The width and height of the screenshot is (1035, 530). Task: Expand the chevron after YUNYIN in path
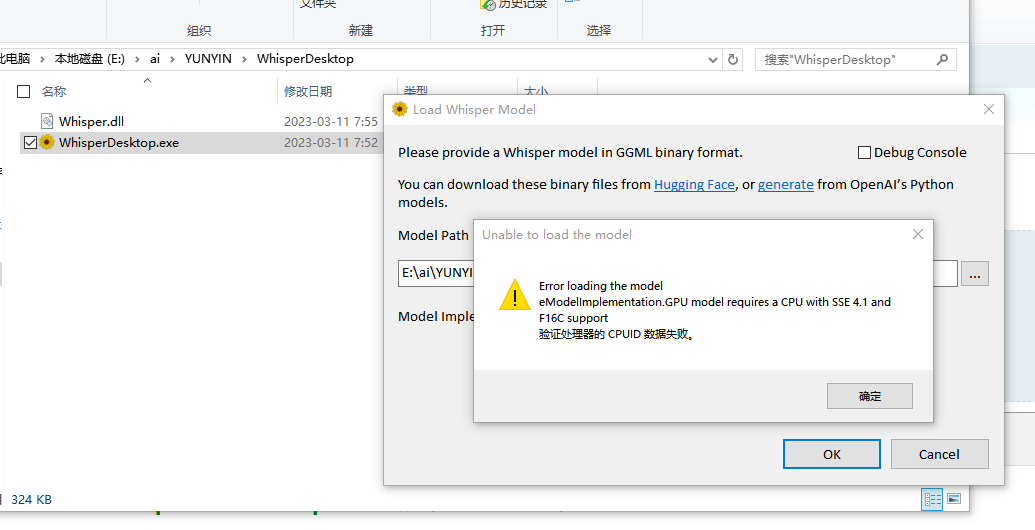244,59
